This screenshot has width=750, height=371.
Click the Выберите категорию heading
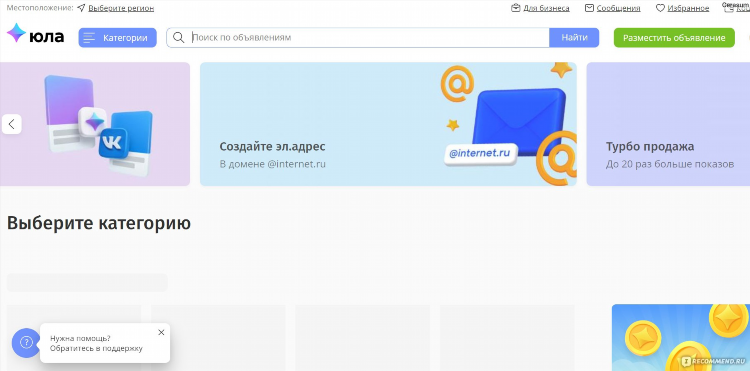99,223
